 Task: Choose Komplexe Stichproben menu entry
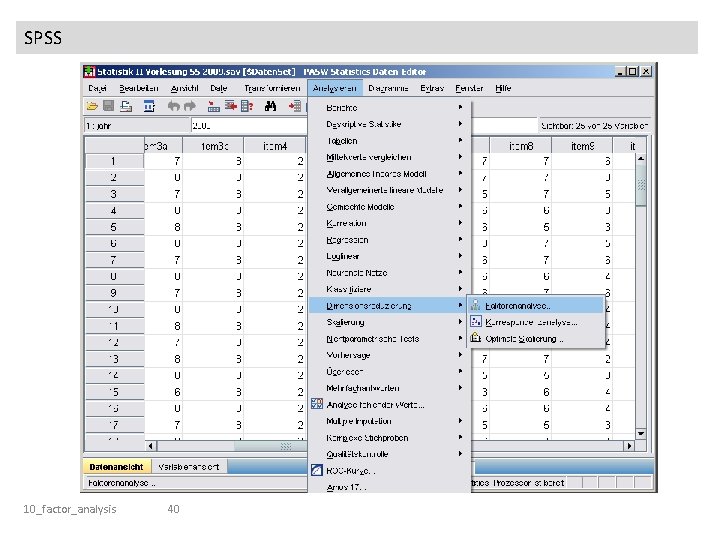tap(389, 438)
